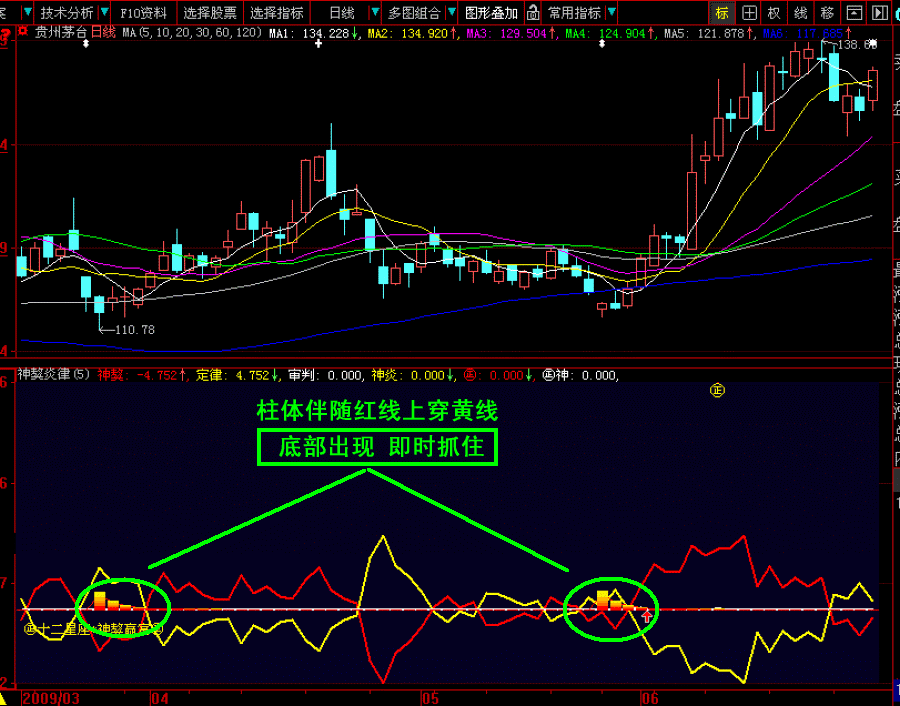
Task: Click the red gear icon beside 贵州茅台
Action: click(x=22, y=31)
